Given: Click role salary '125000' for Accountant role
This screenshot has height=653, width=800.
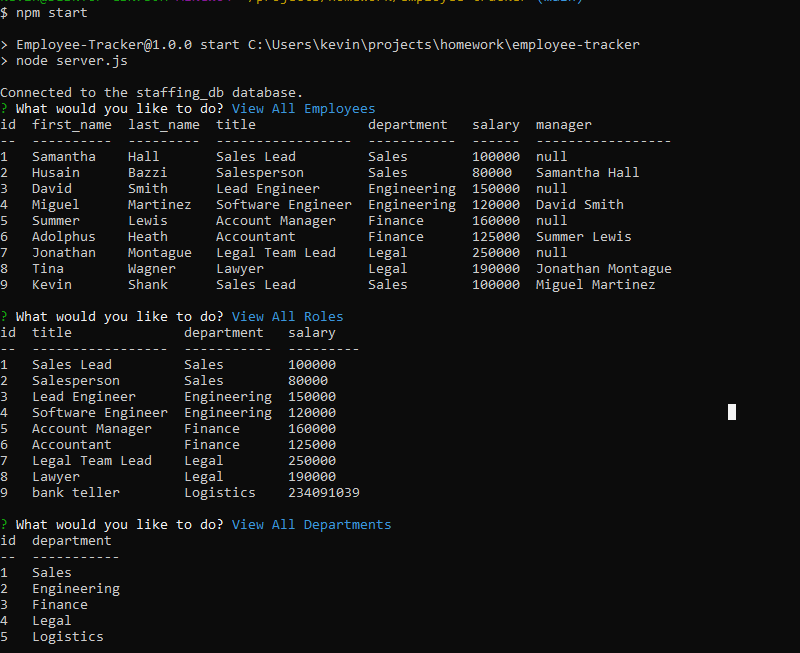Looking at the screenshot, I should tap(312, 445).
